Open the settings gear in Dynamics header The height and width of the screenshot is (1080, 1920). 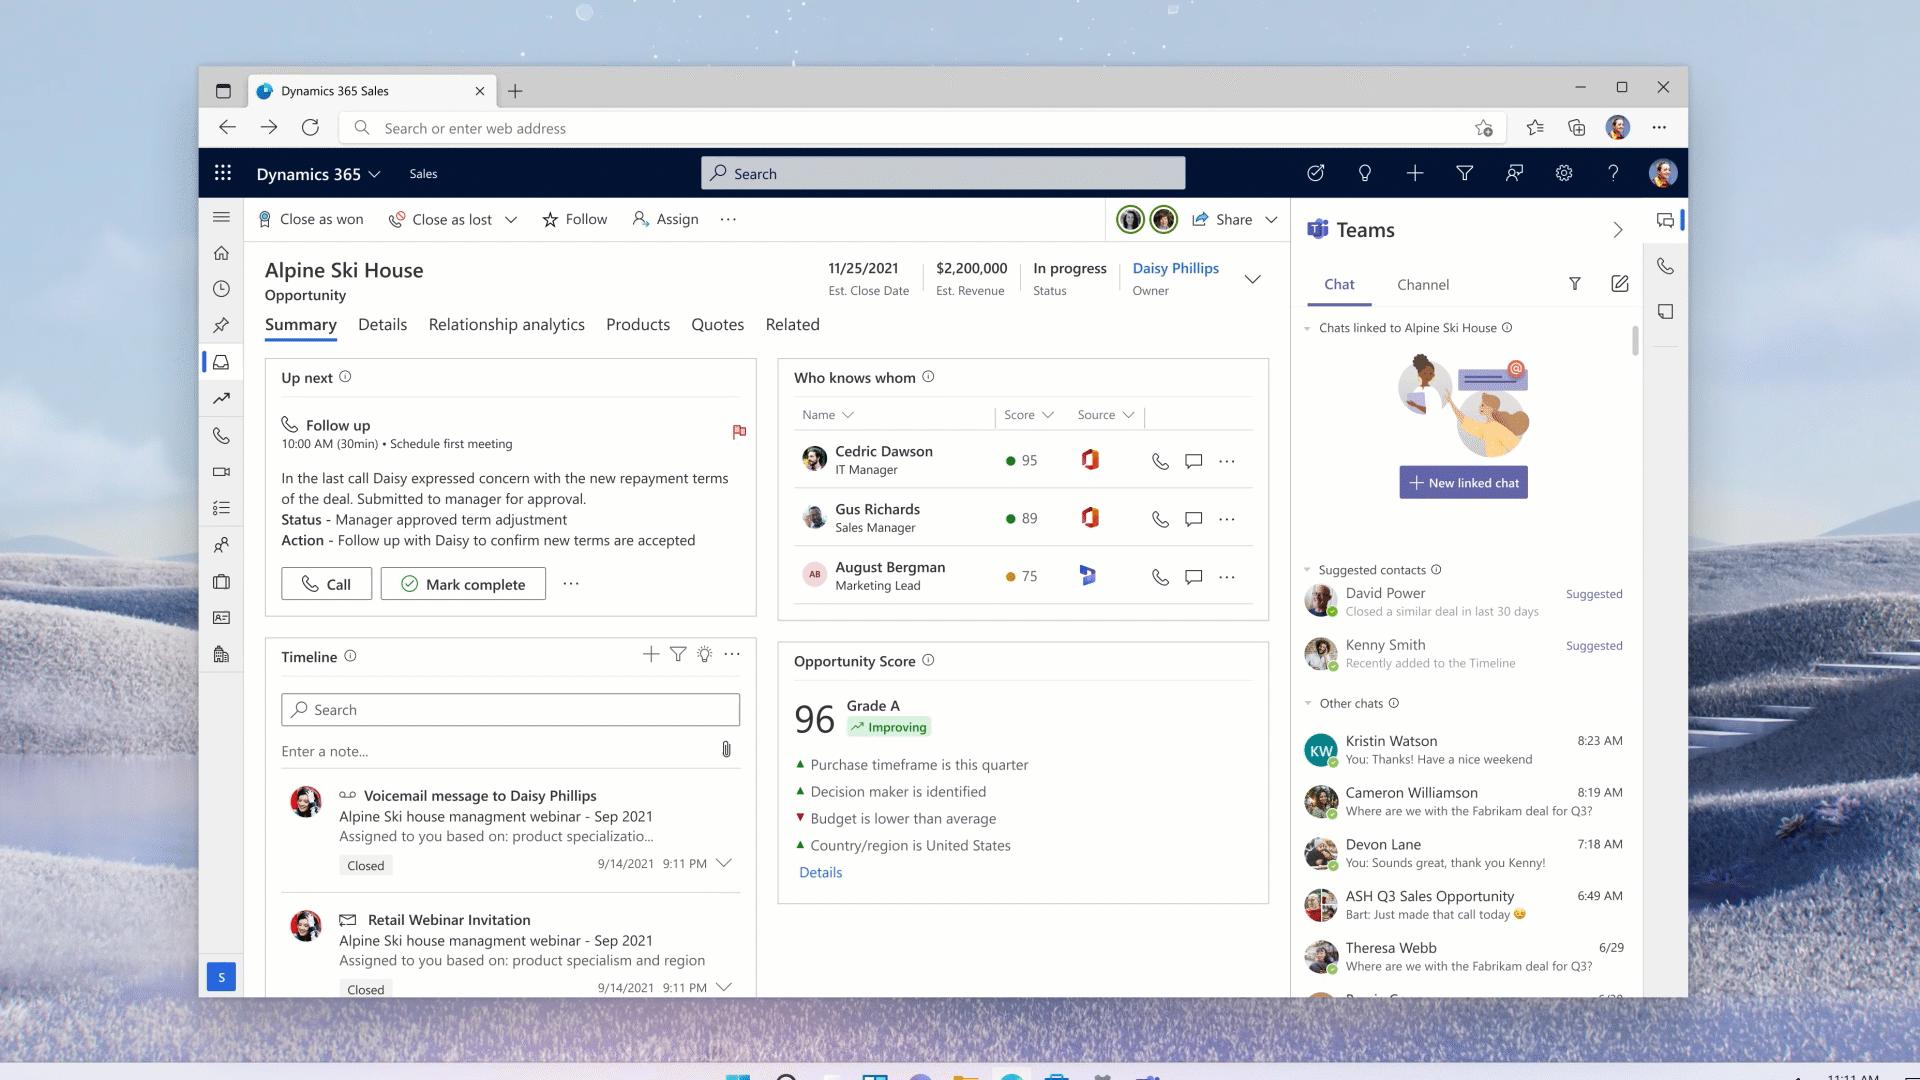point(1564,173)
